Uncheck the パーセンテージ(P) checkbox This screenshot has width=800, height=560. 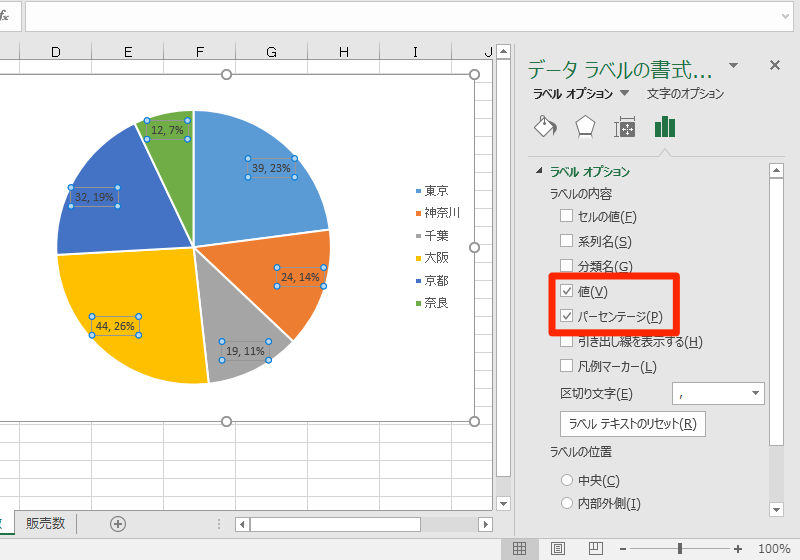566,316
